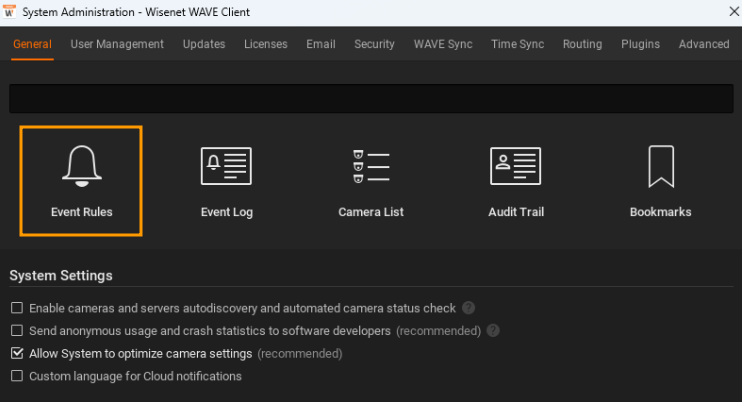
Task: Open the Security tab
Action: tap(375, 44)
